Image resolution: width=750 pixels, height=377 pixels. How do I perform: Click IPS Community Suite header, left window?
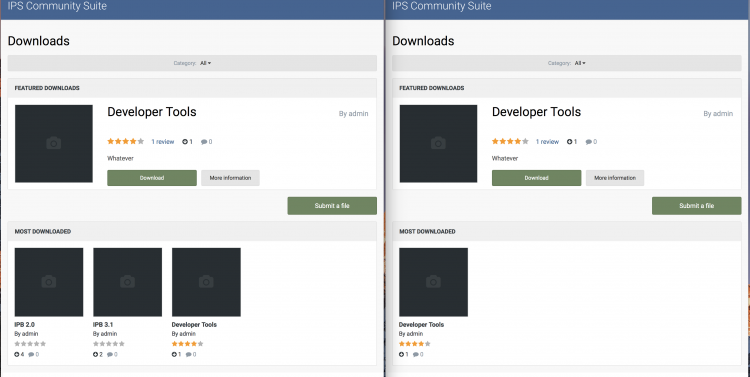click(57, 6)
